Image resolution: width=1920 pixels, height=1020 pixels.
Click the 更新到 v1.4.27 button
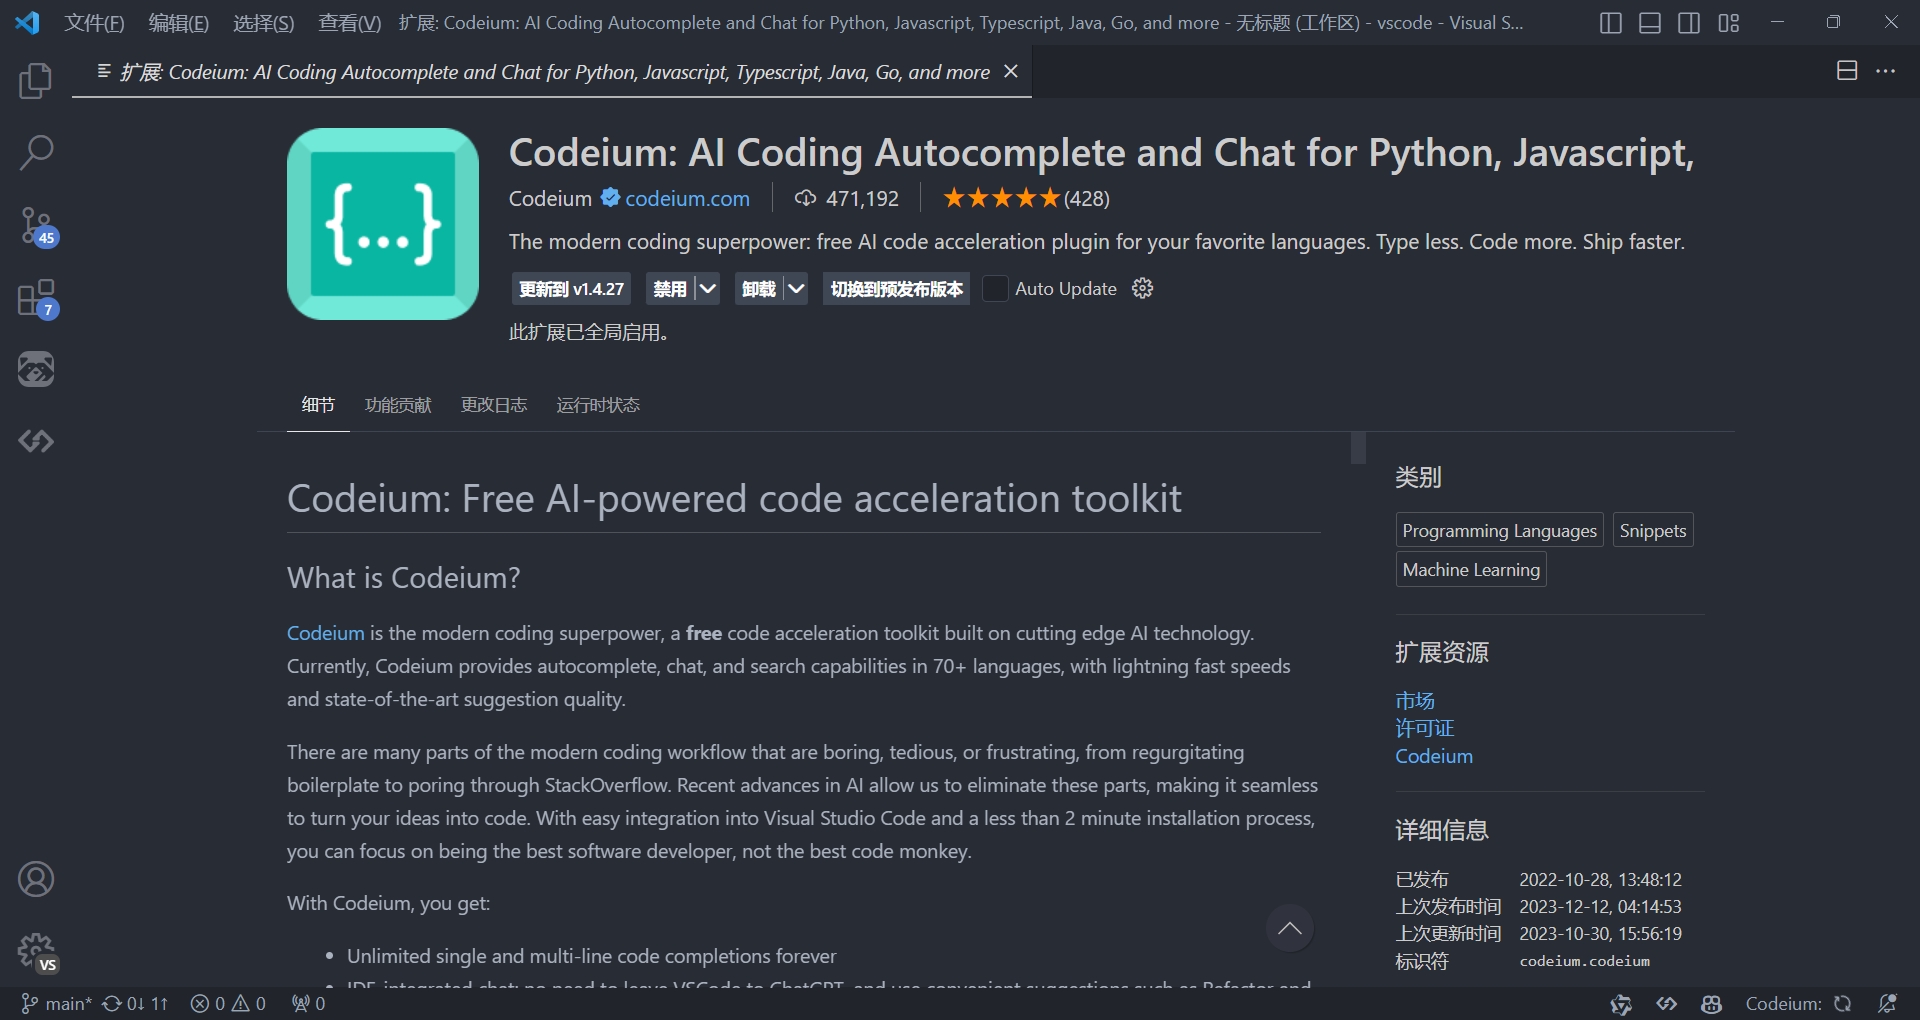571,289
